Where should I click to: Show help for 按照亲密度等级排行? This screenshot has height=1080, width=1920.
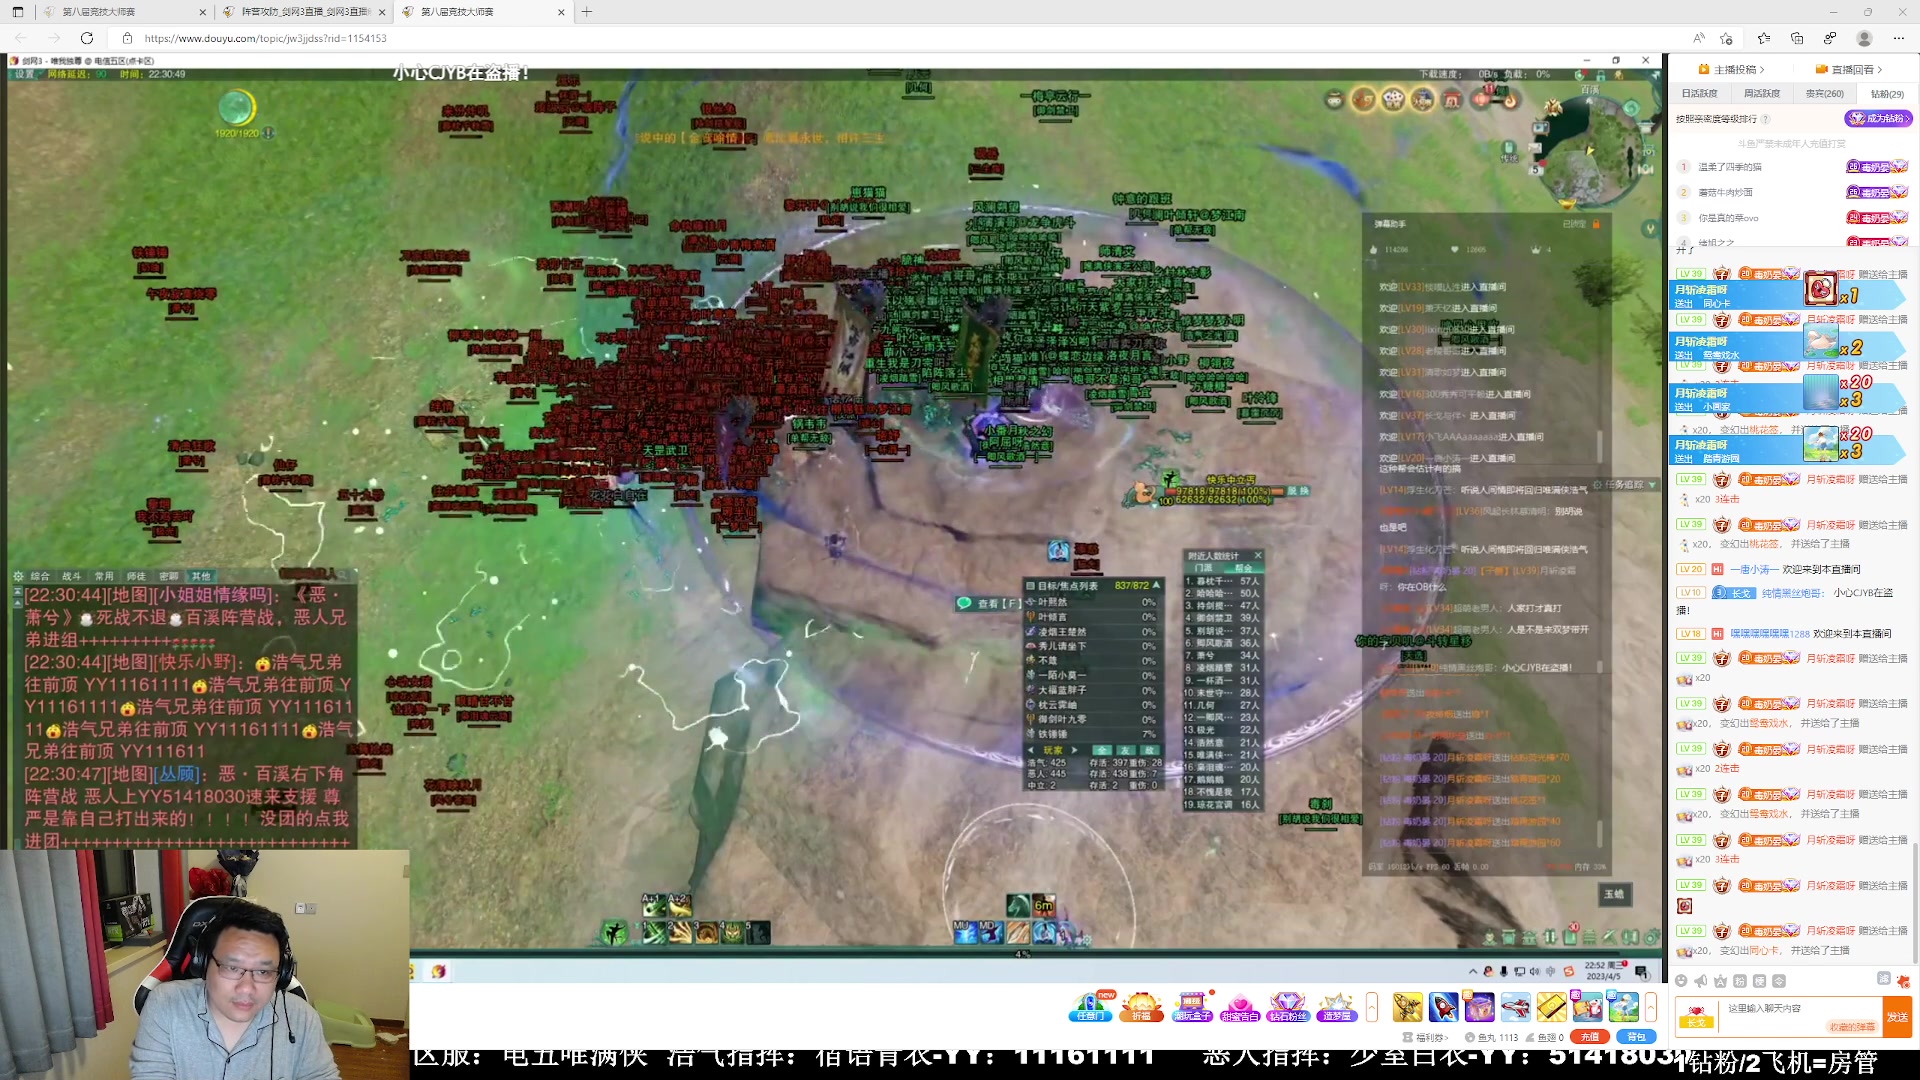1765,119
